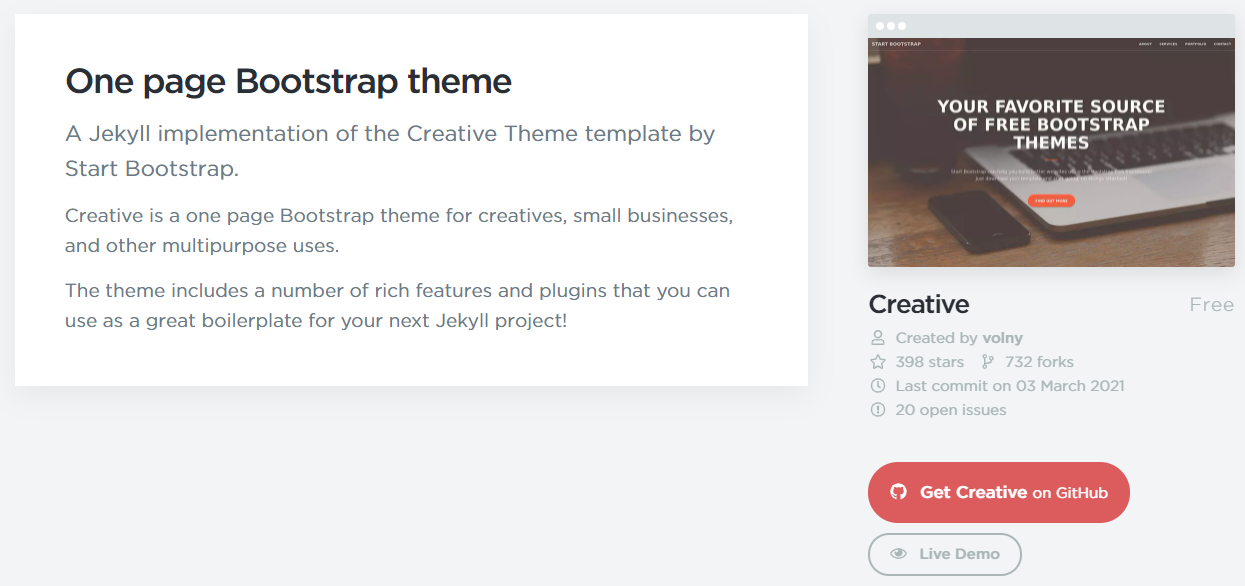Click Start Bootstrap brand in preview navbar
1245x586 pixels.
click(x=896, y=44)
